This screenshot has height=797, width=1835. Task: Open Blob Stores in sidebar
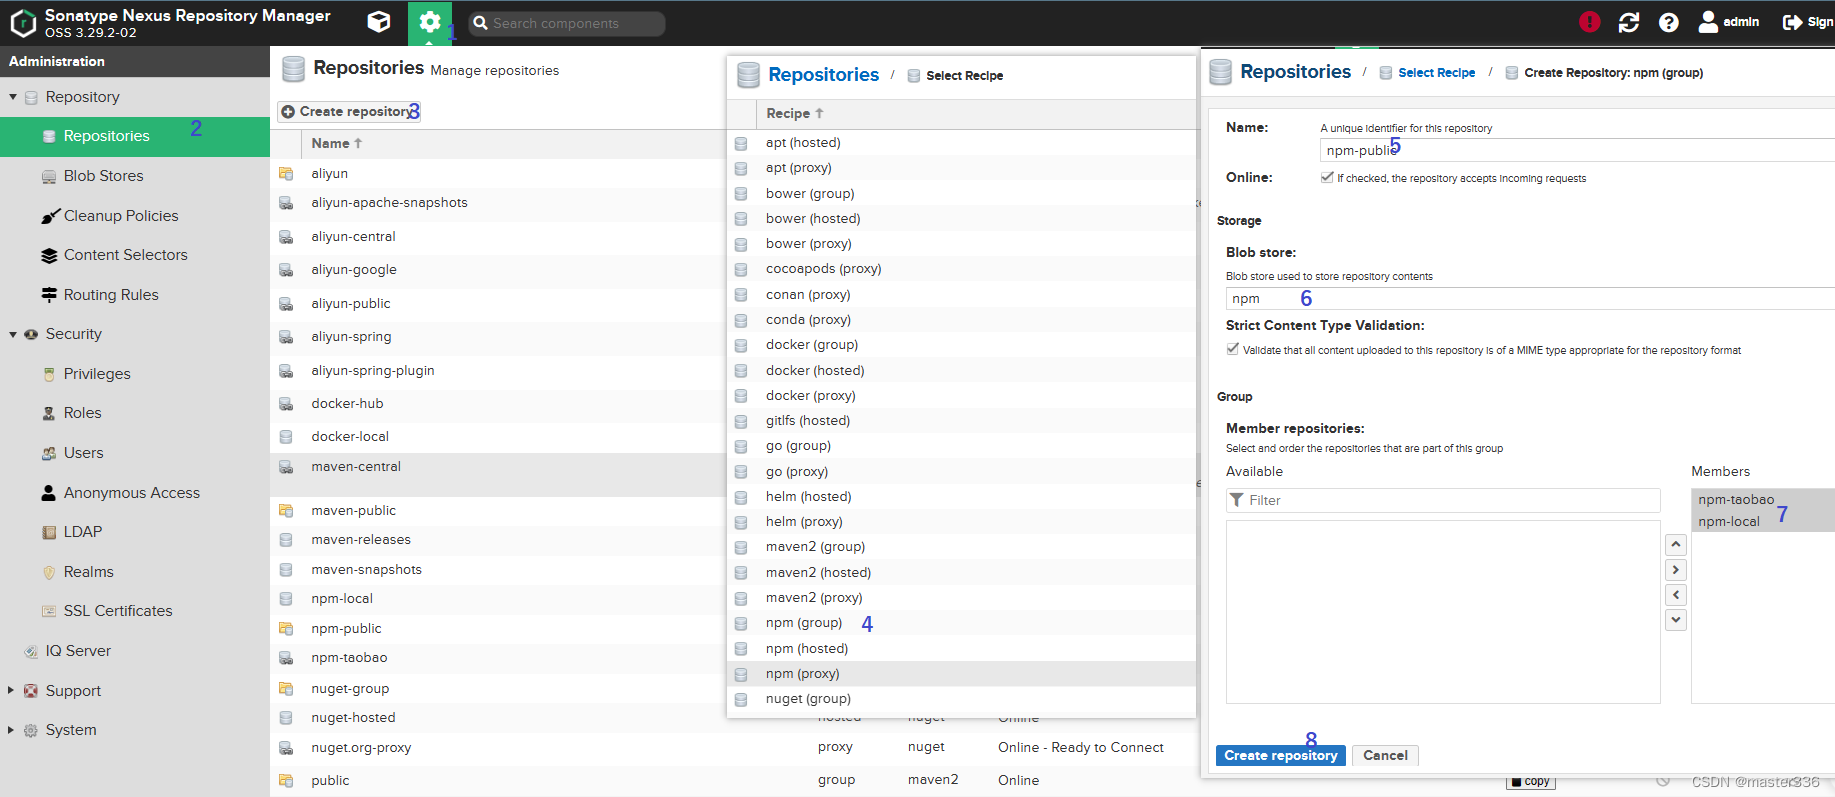coord(103,176)
